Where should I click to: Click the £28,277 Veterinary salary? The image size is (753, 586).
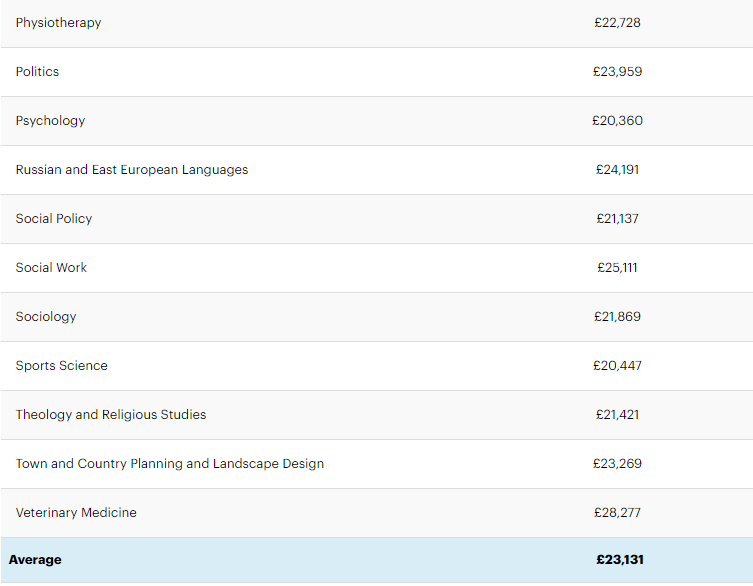coord(617,512)
